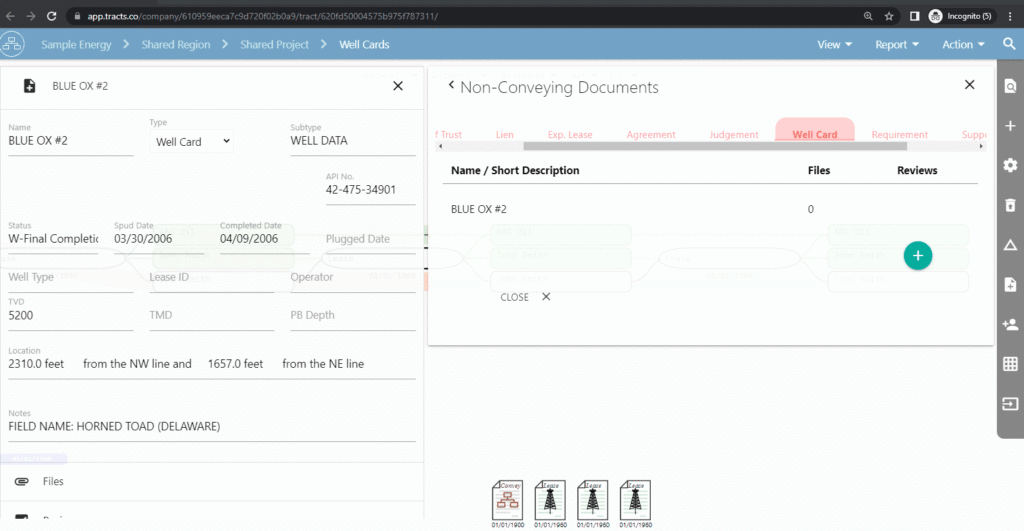Click the export arrow icon in sidebar
This screenshot has width=1024, height=531.
coord(1010,404)
